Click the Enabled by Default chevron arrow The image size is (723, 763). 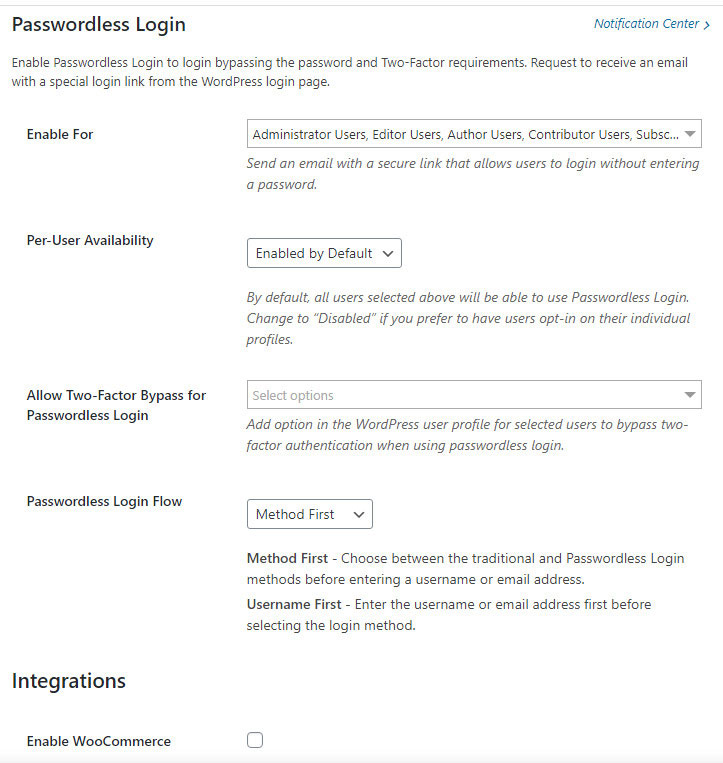[388, 254]
